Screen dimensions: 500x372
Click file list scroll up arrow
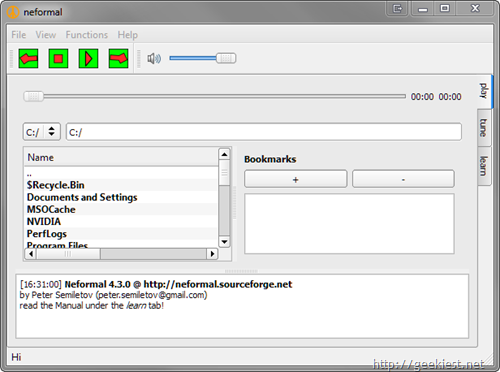(224, 154)
